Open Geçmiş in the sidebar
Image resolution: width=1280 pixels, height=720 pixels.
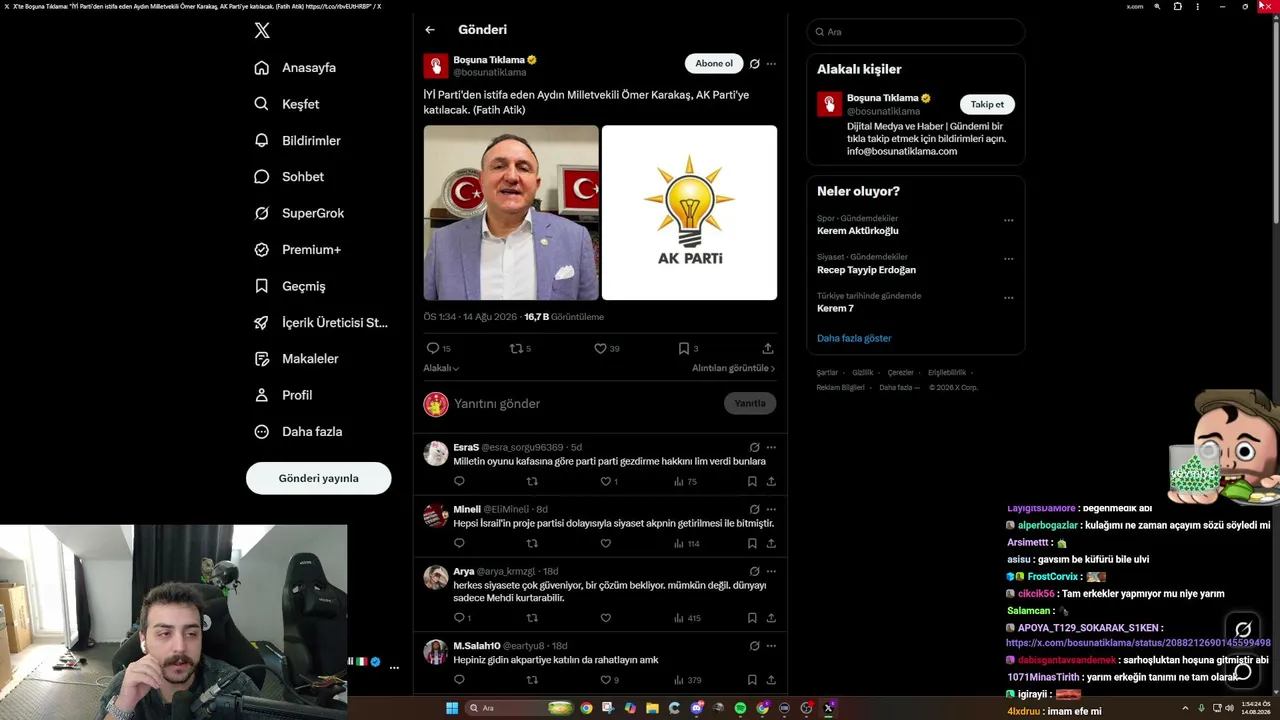click(290, 286)
